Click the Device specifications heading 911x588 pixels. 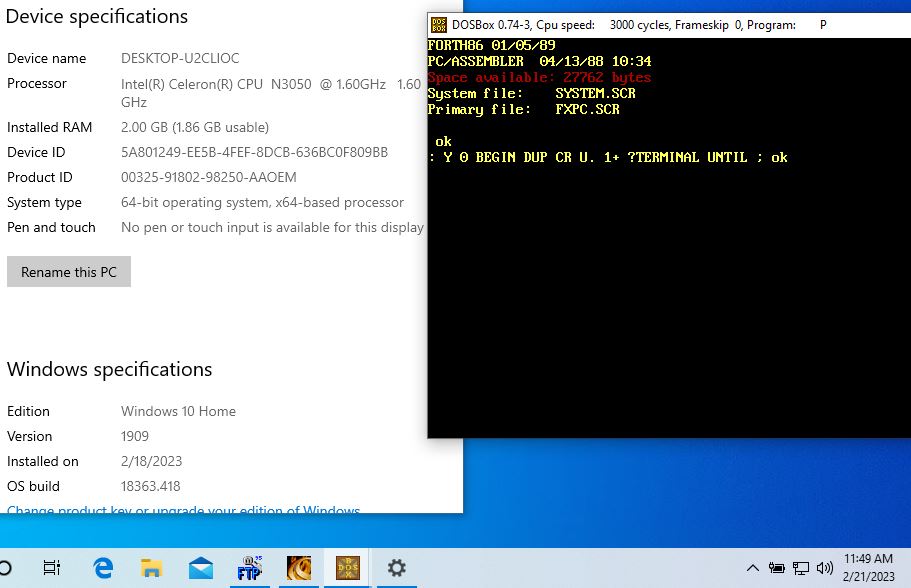[x=96, y=17]
